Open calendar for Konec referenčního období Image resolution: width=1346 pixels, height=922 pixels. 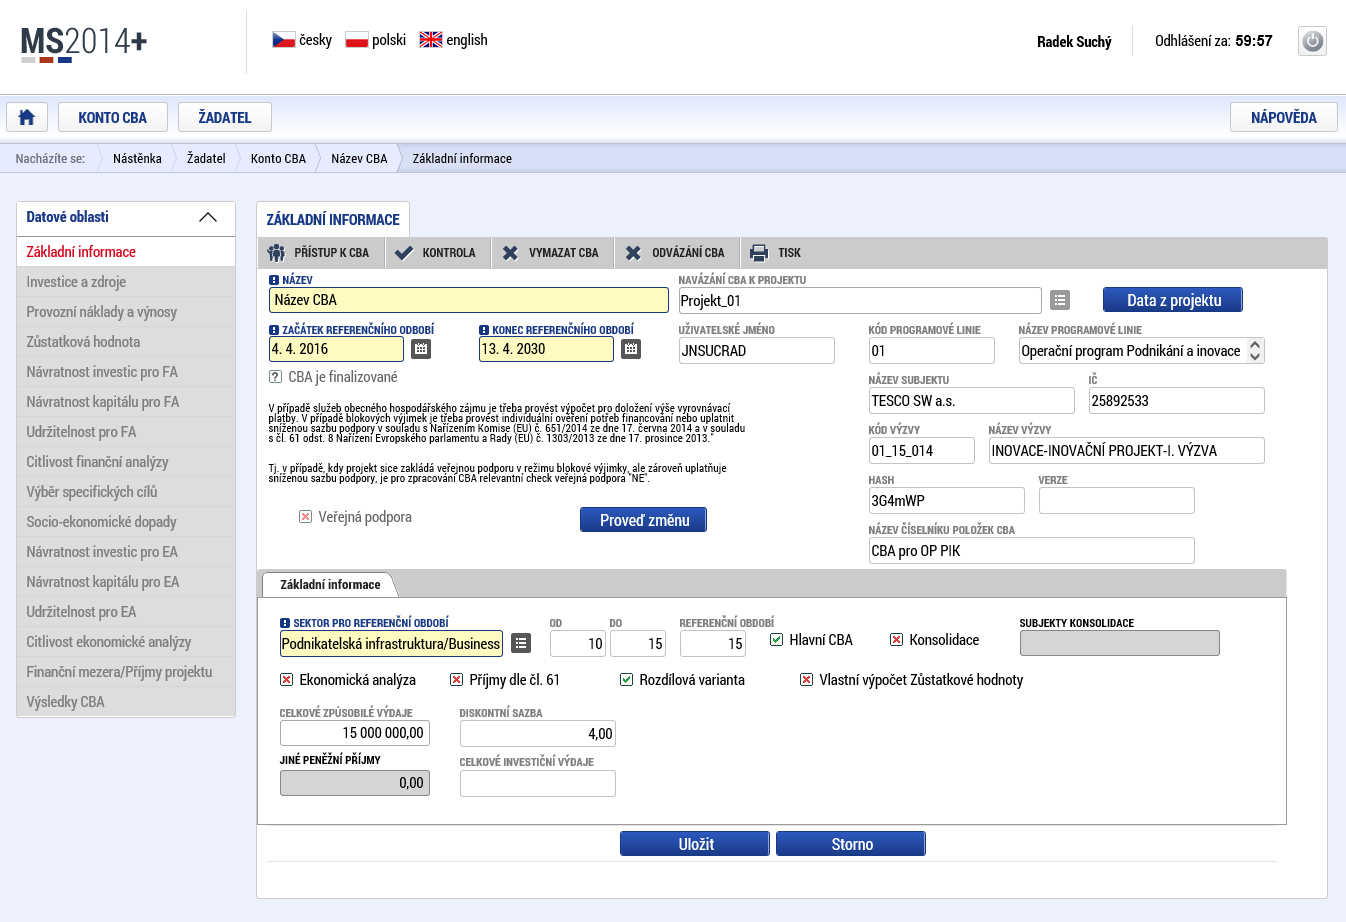pyautogui.click(x=631, y=349)
